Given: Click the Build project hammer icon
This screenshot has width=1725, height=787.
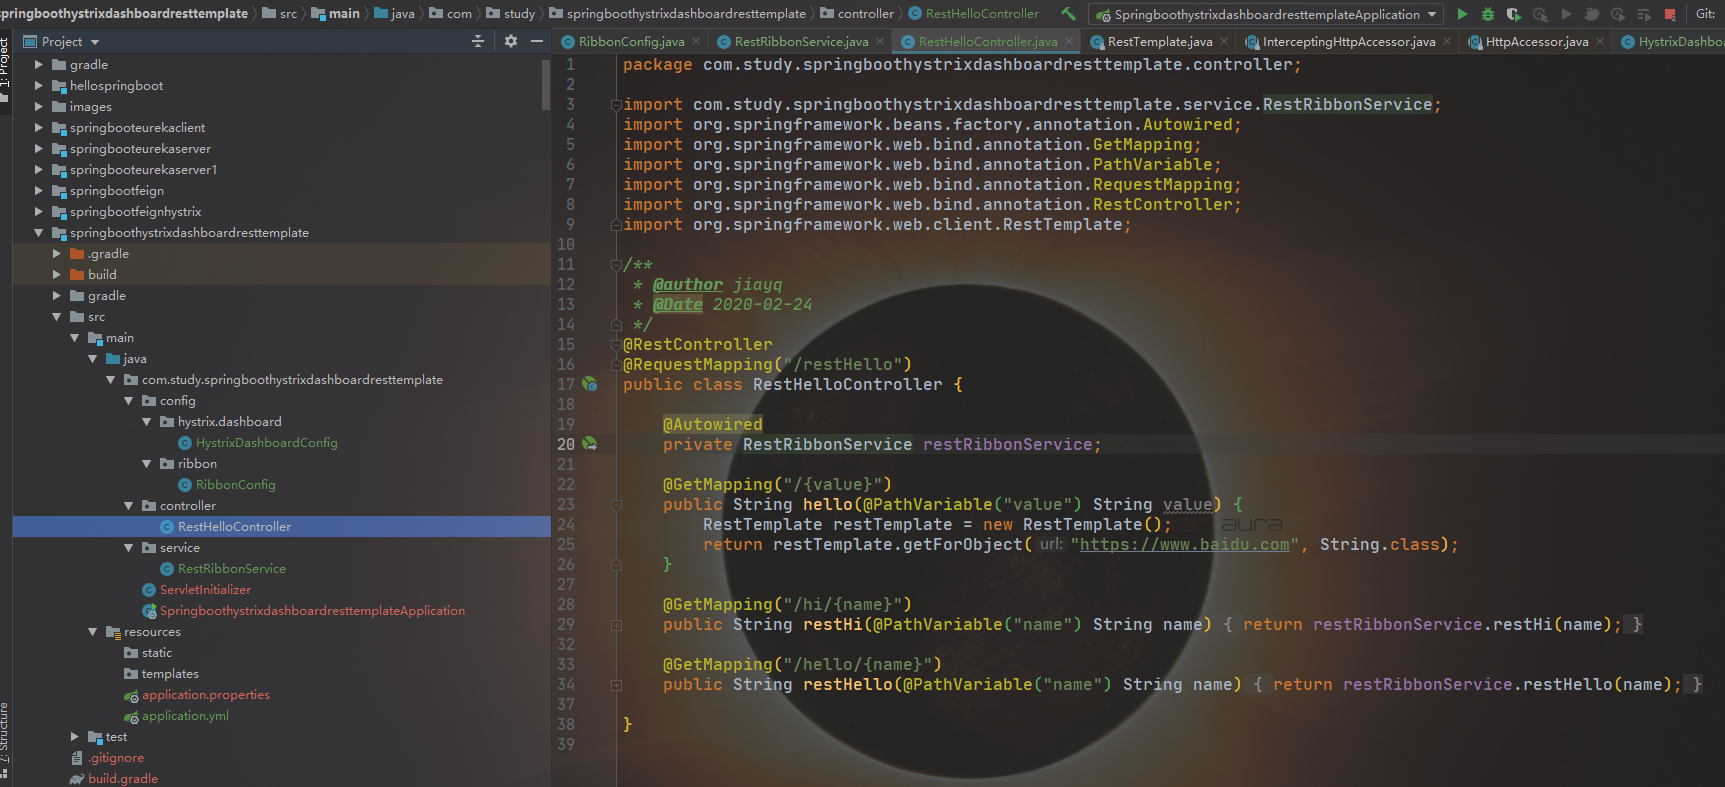Looking at the screenshot, I should (x=1069, y=14).
